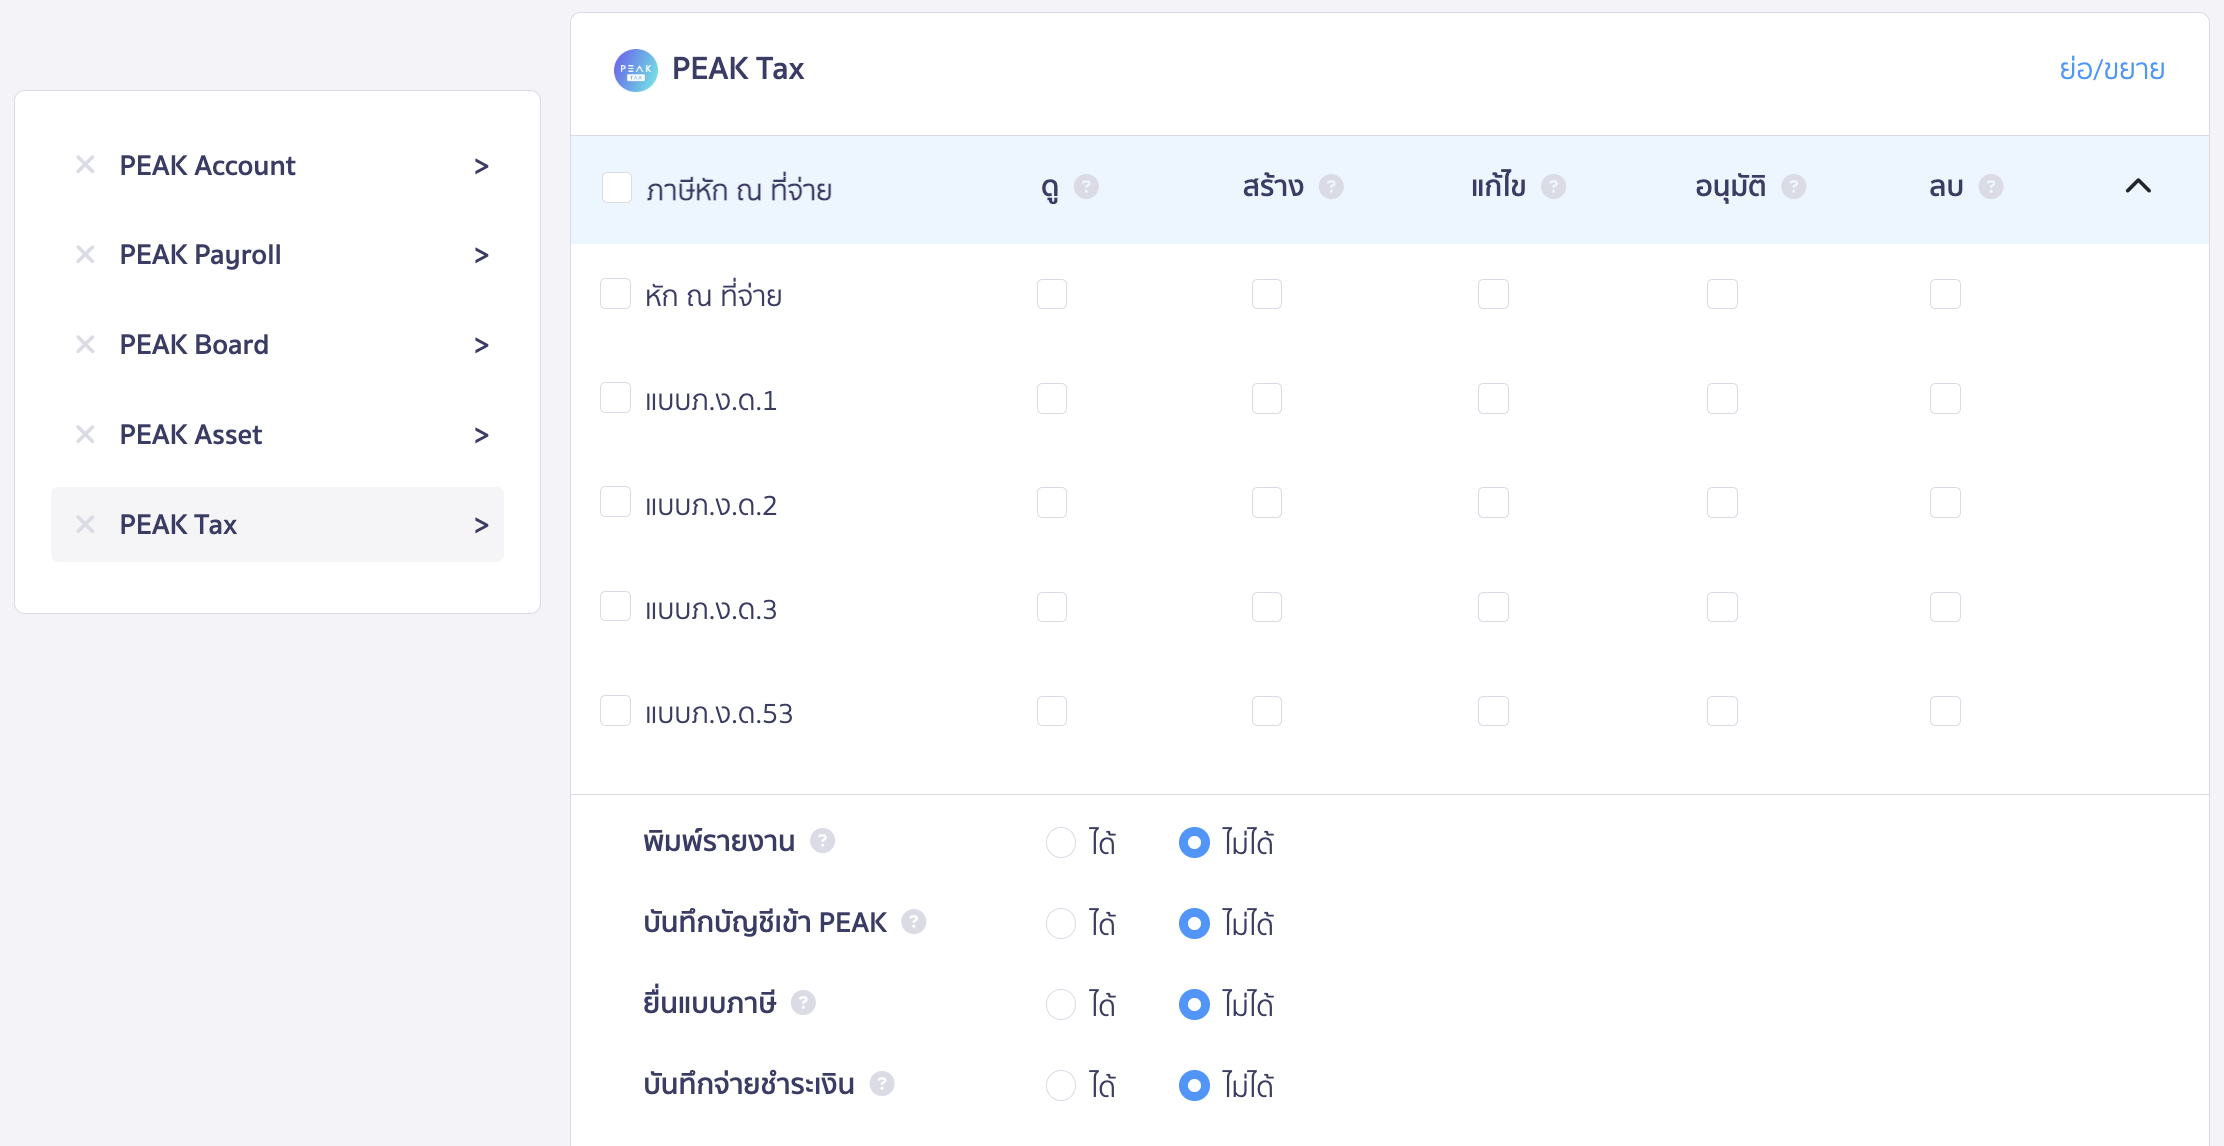Viewport: 2224px width, 1146px height.
Task: Expand the PEAK Tax submenu arrow
Action: tap(481, 524)
